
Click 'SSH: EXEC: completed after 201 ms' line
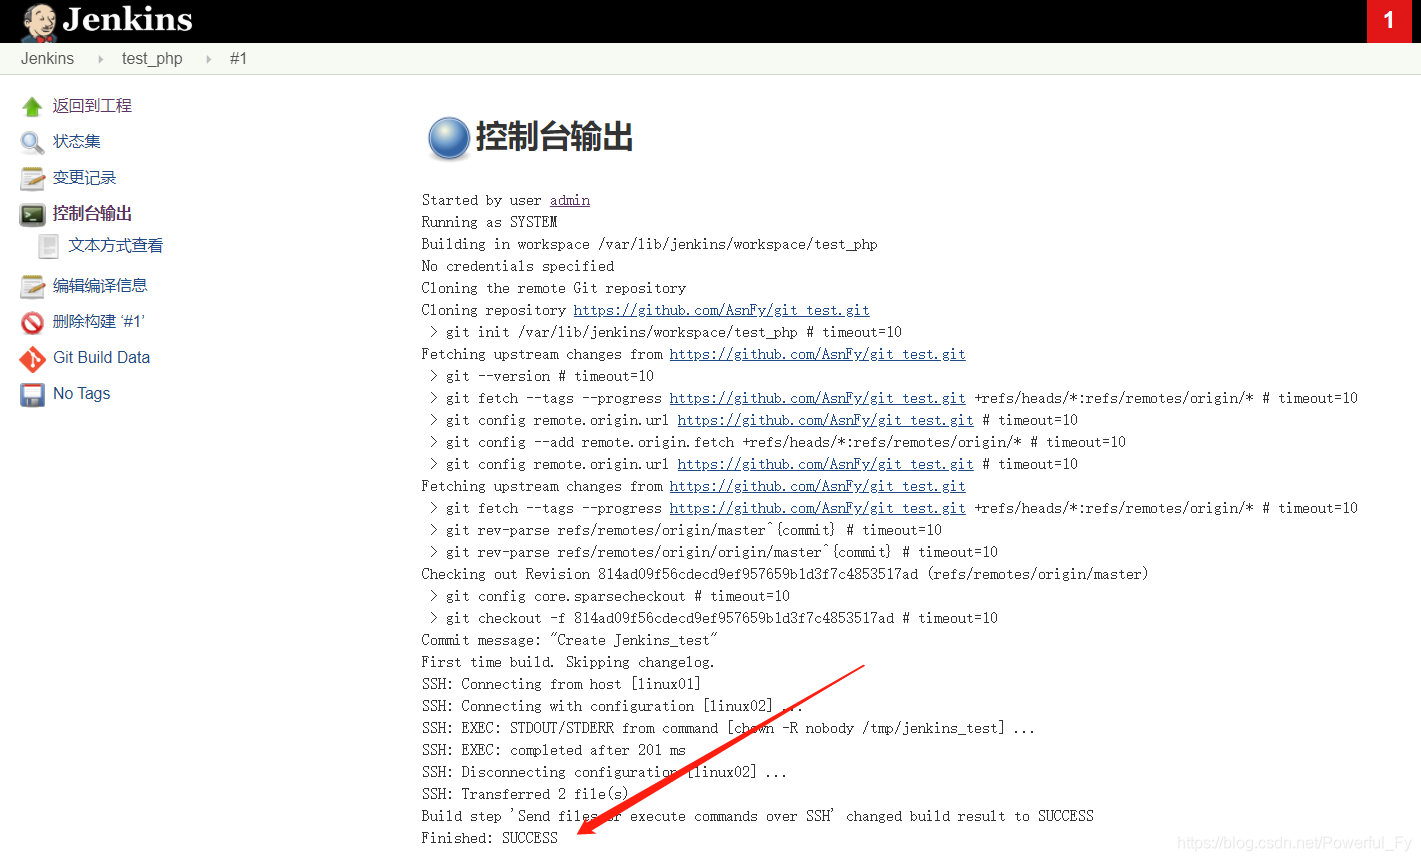(x=554, y=750)
